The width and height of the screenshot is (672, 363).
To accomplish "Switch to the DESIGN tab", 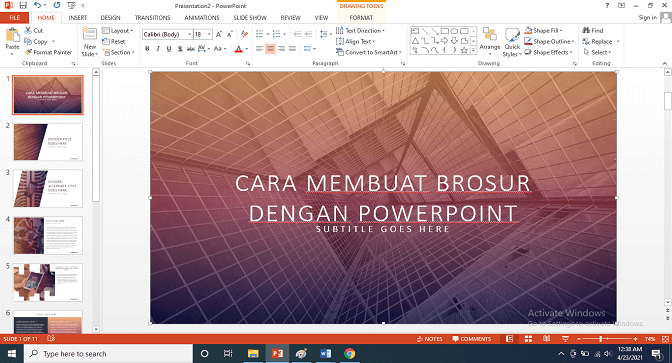I will [x=111, y=18].
